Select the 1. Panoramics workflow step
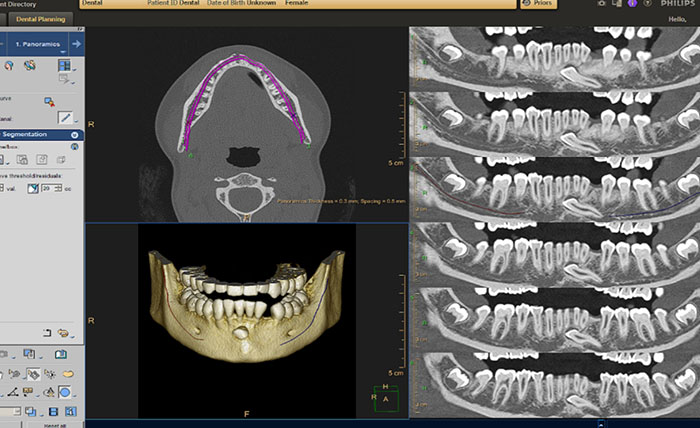700x428 pixels. pos(38,44)
